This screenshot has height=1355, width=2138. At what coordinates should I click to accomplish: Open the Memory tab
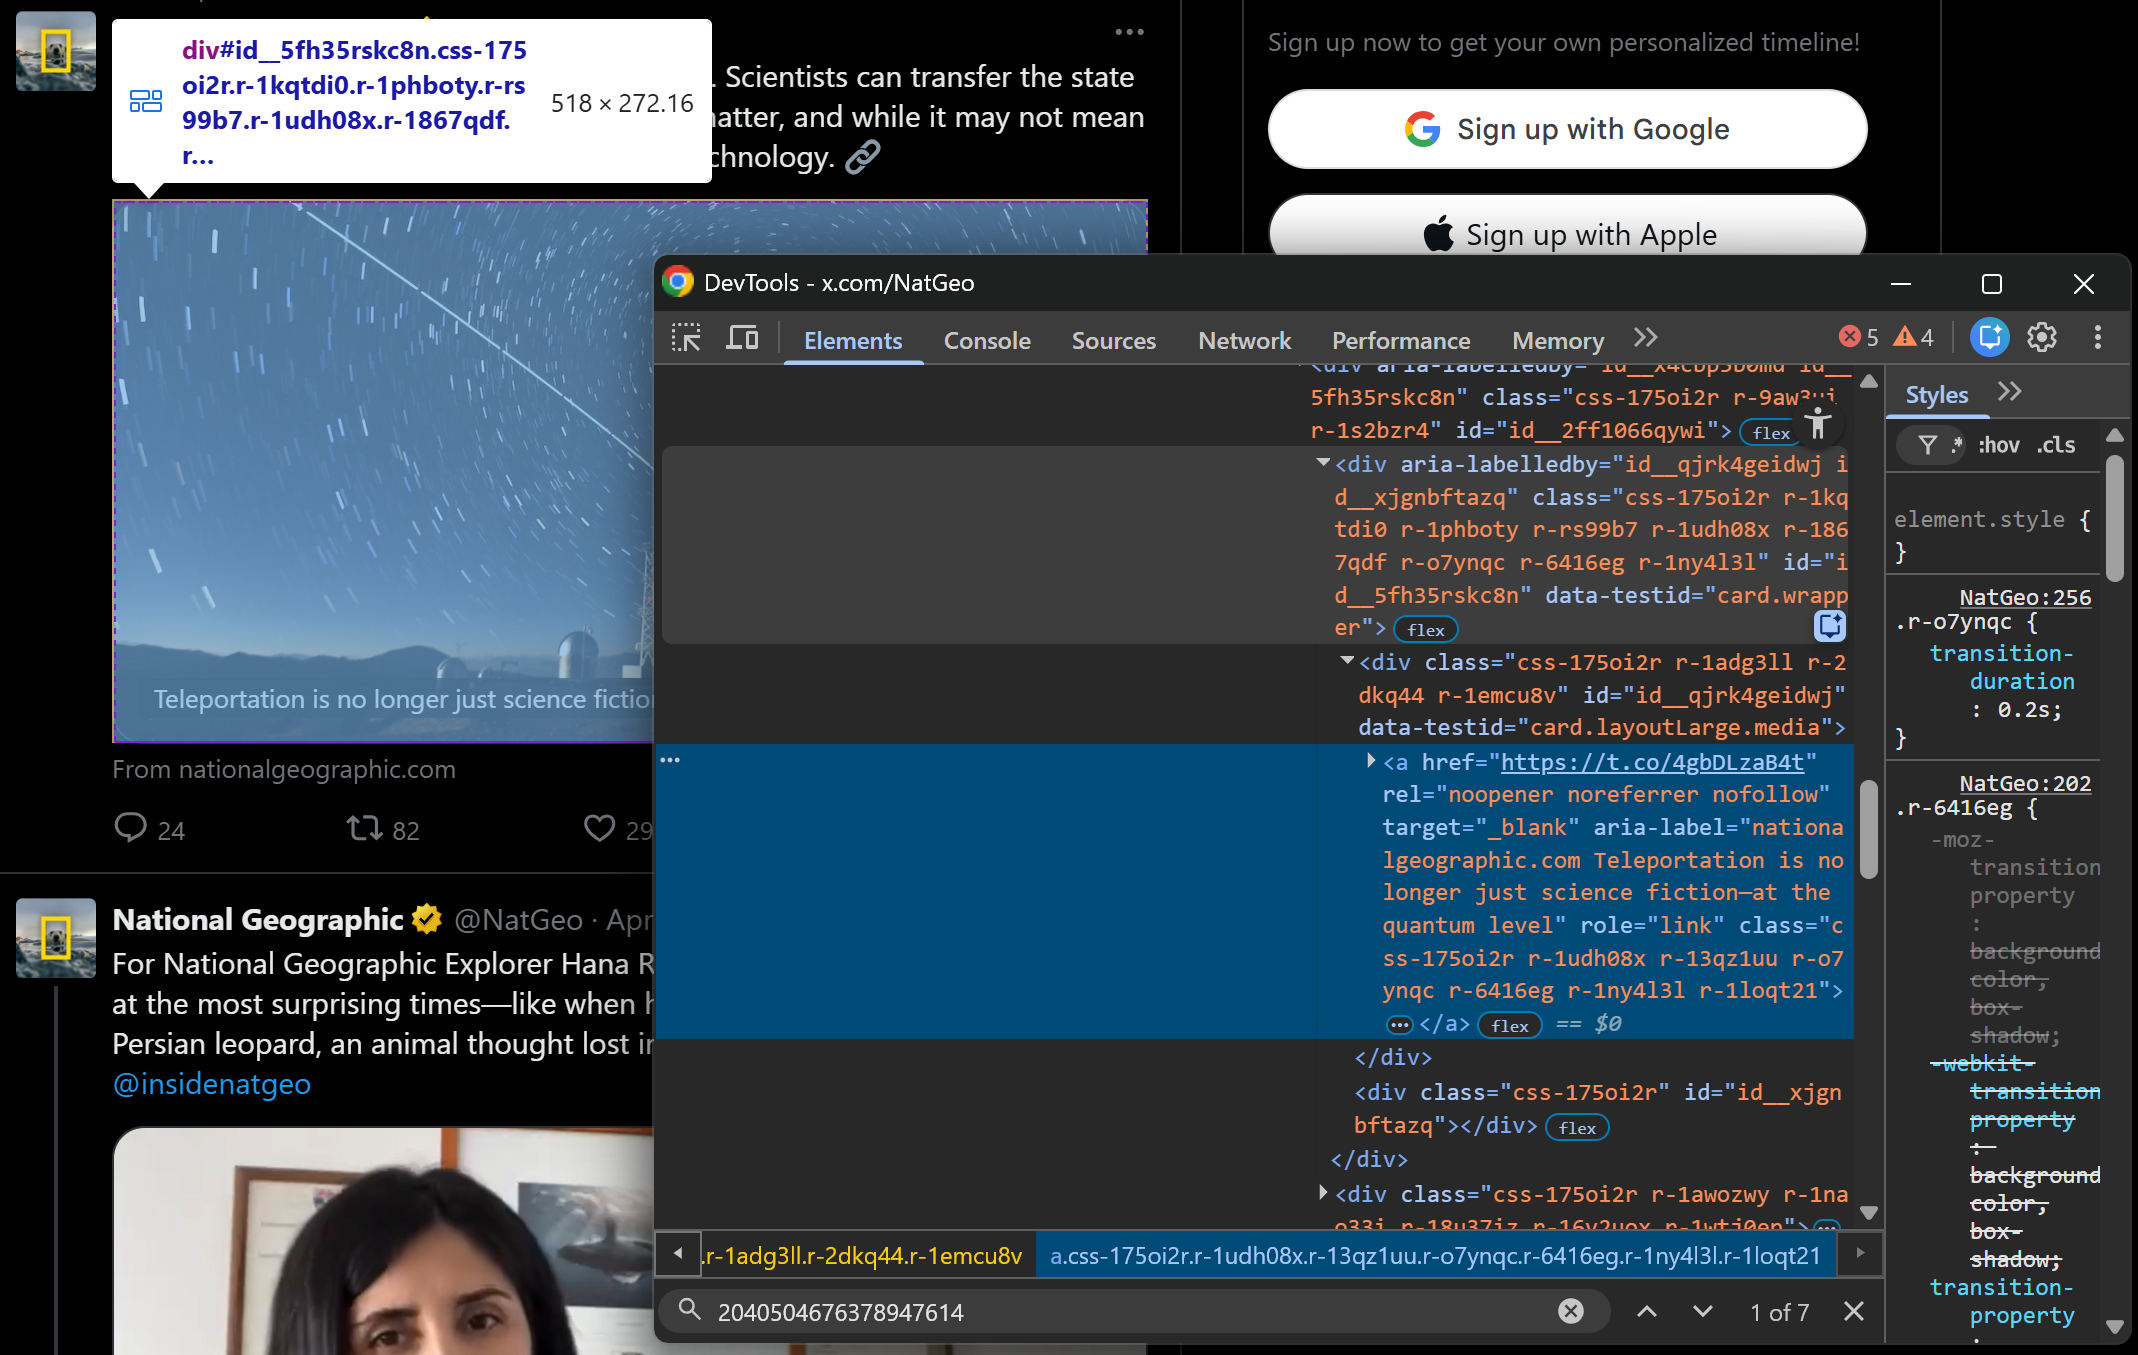tap(1558, 340)
